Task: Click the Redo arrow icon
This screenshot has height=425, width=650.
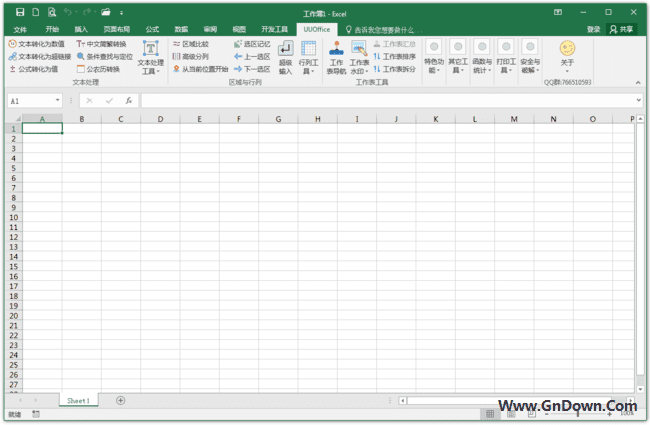Action: (x=87, y=12)
